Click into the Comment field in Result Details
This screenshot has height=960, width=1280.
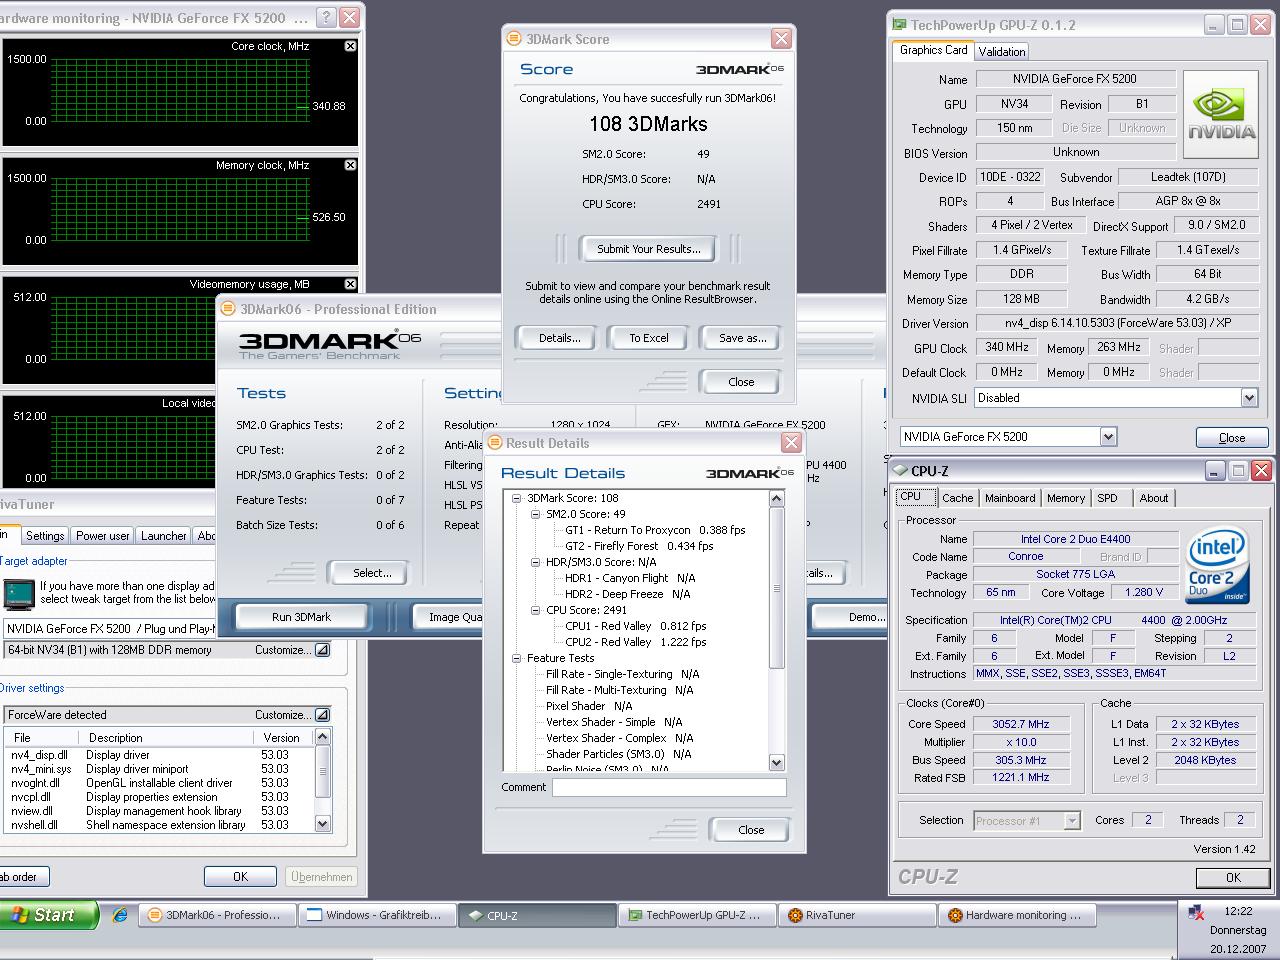(x=669, y=788)
